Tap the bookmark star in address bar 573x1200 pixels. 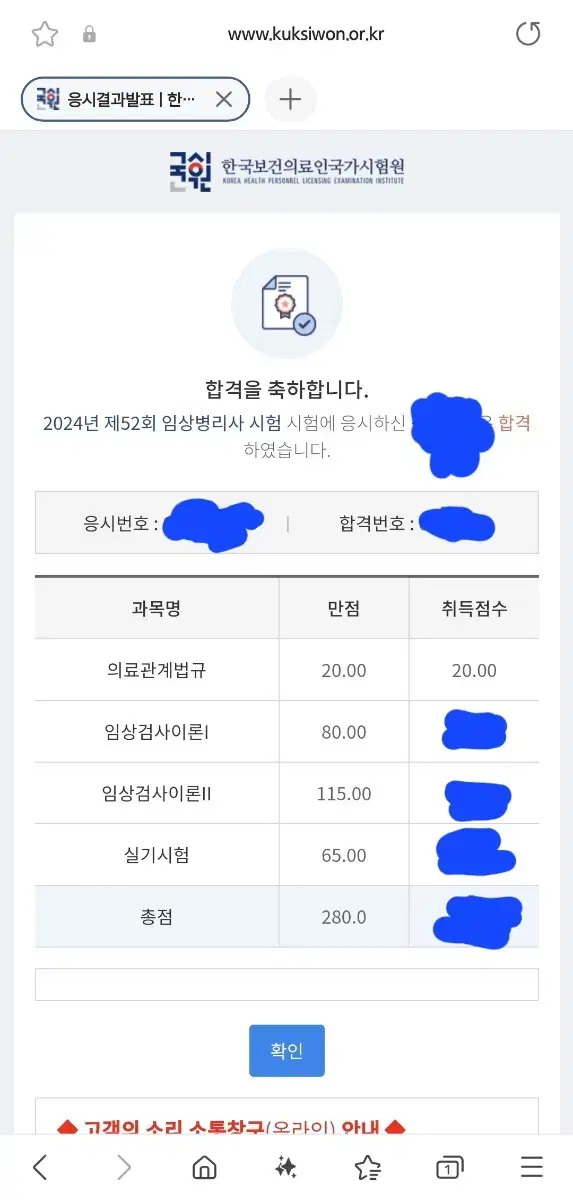tap(44, 34)
